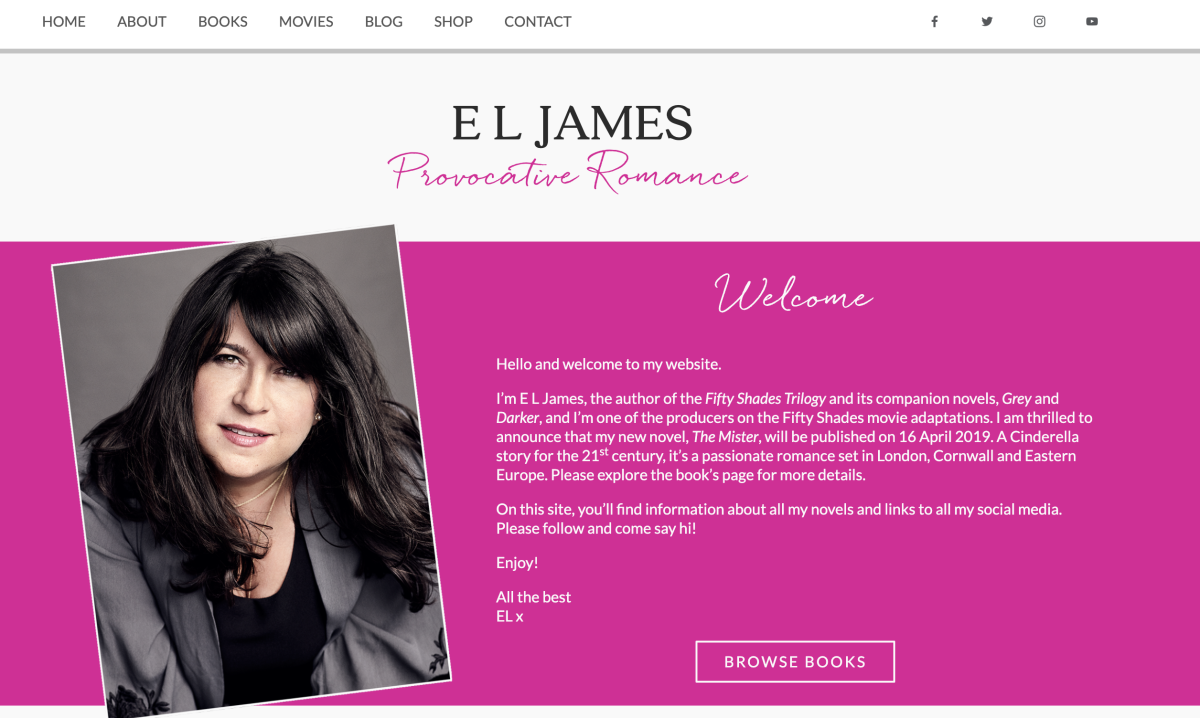Select BOOKS in the top navigation

223,21
